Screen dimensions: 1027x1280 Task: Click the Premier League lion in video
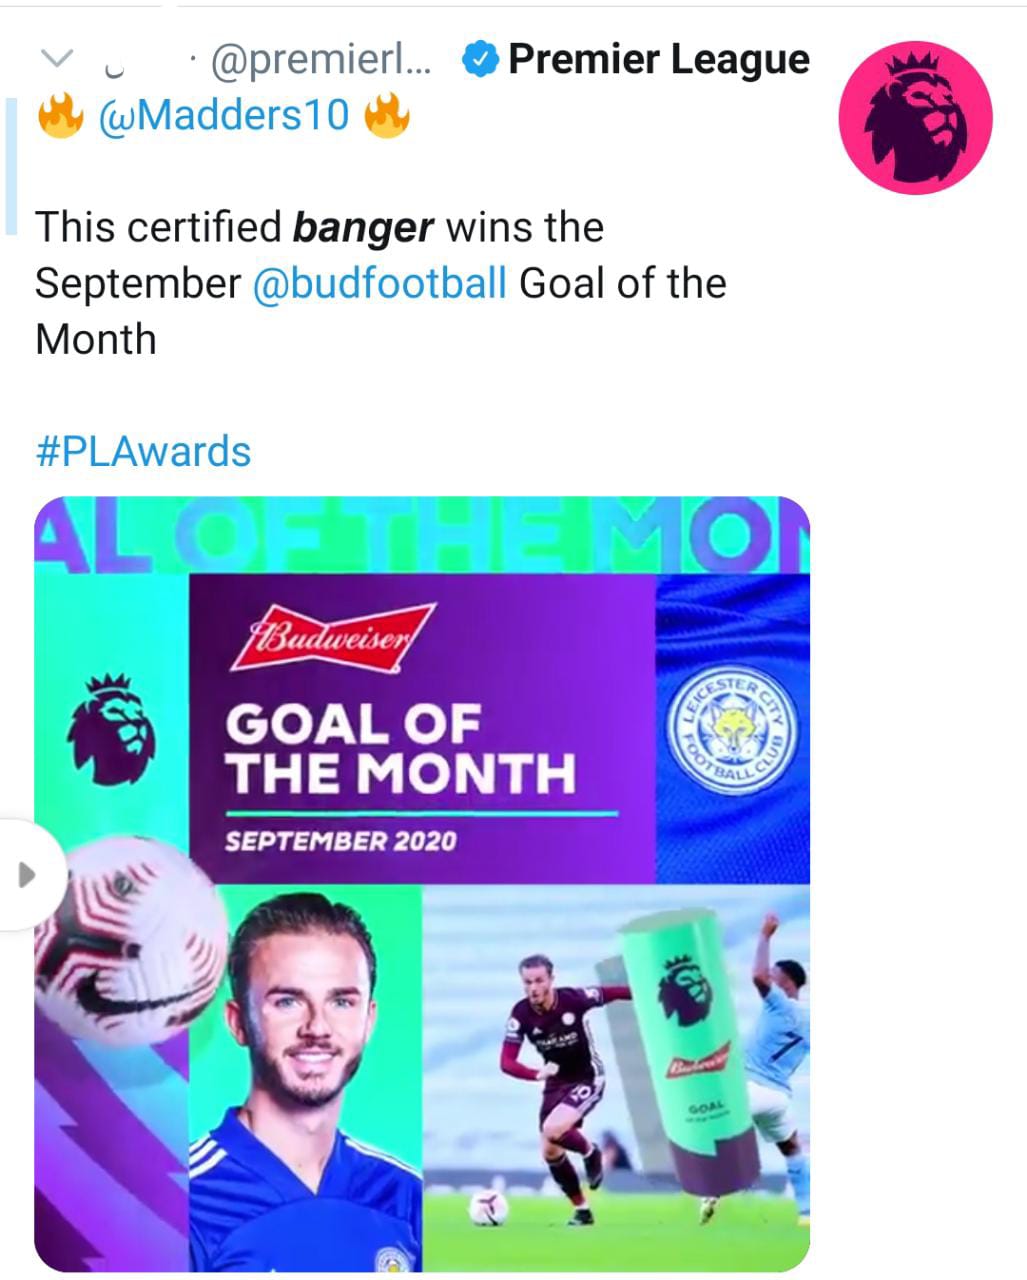[111, 730]
